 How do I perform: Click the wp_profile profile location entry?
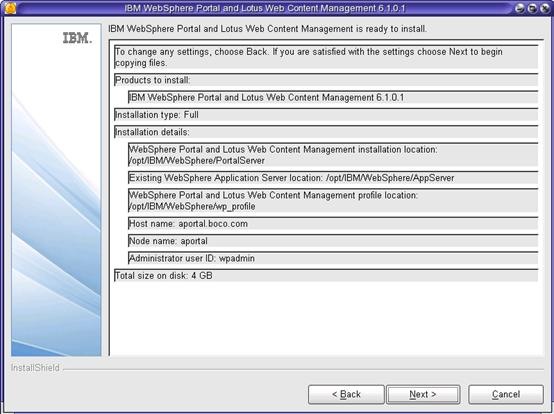(x=333, y=201)
